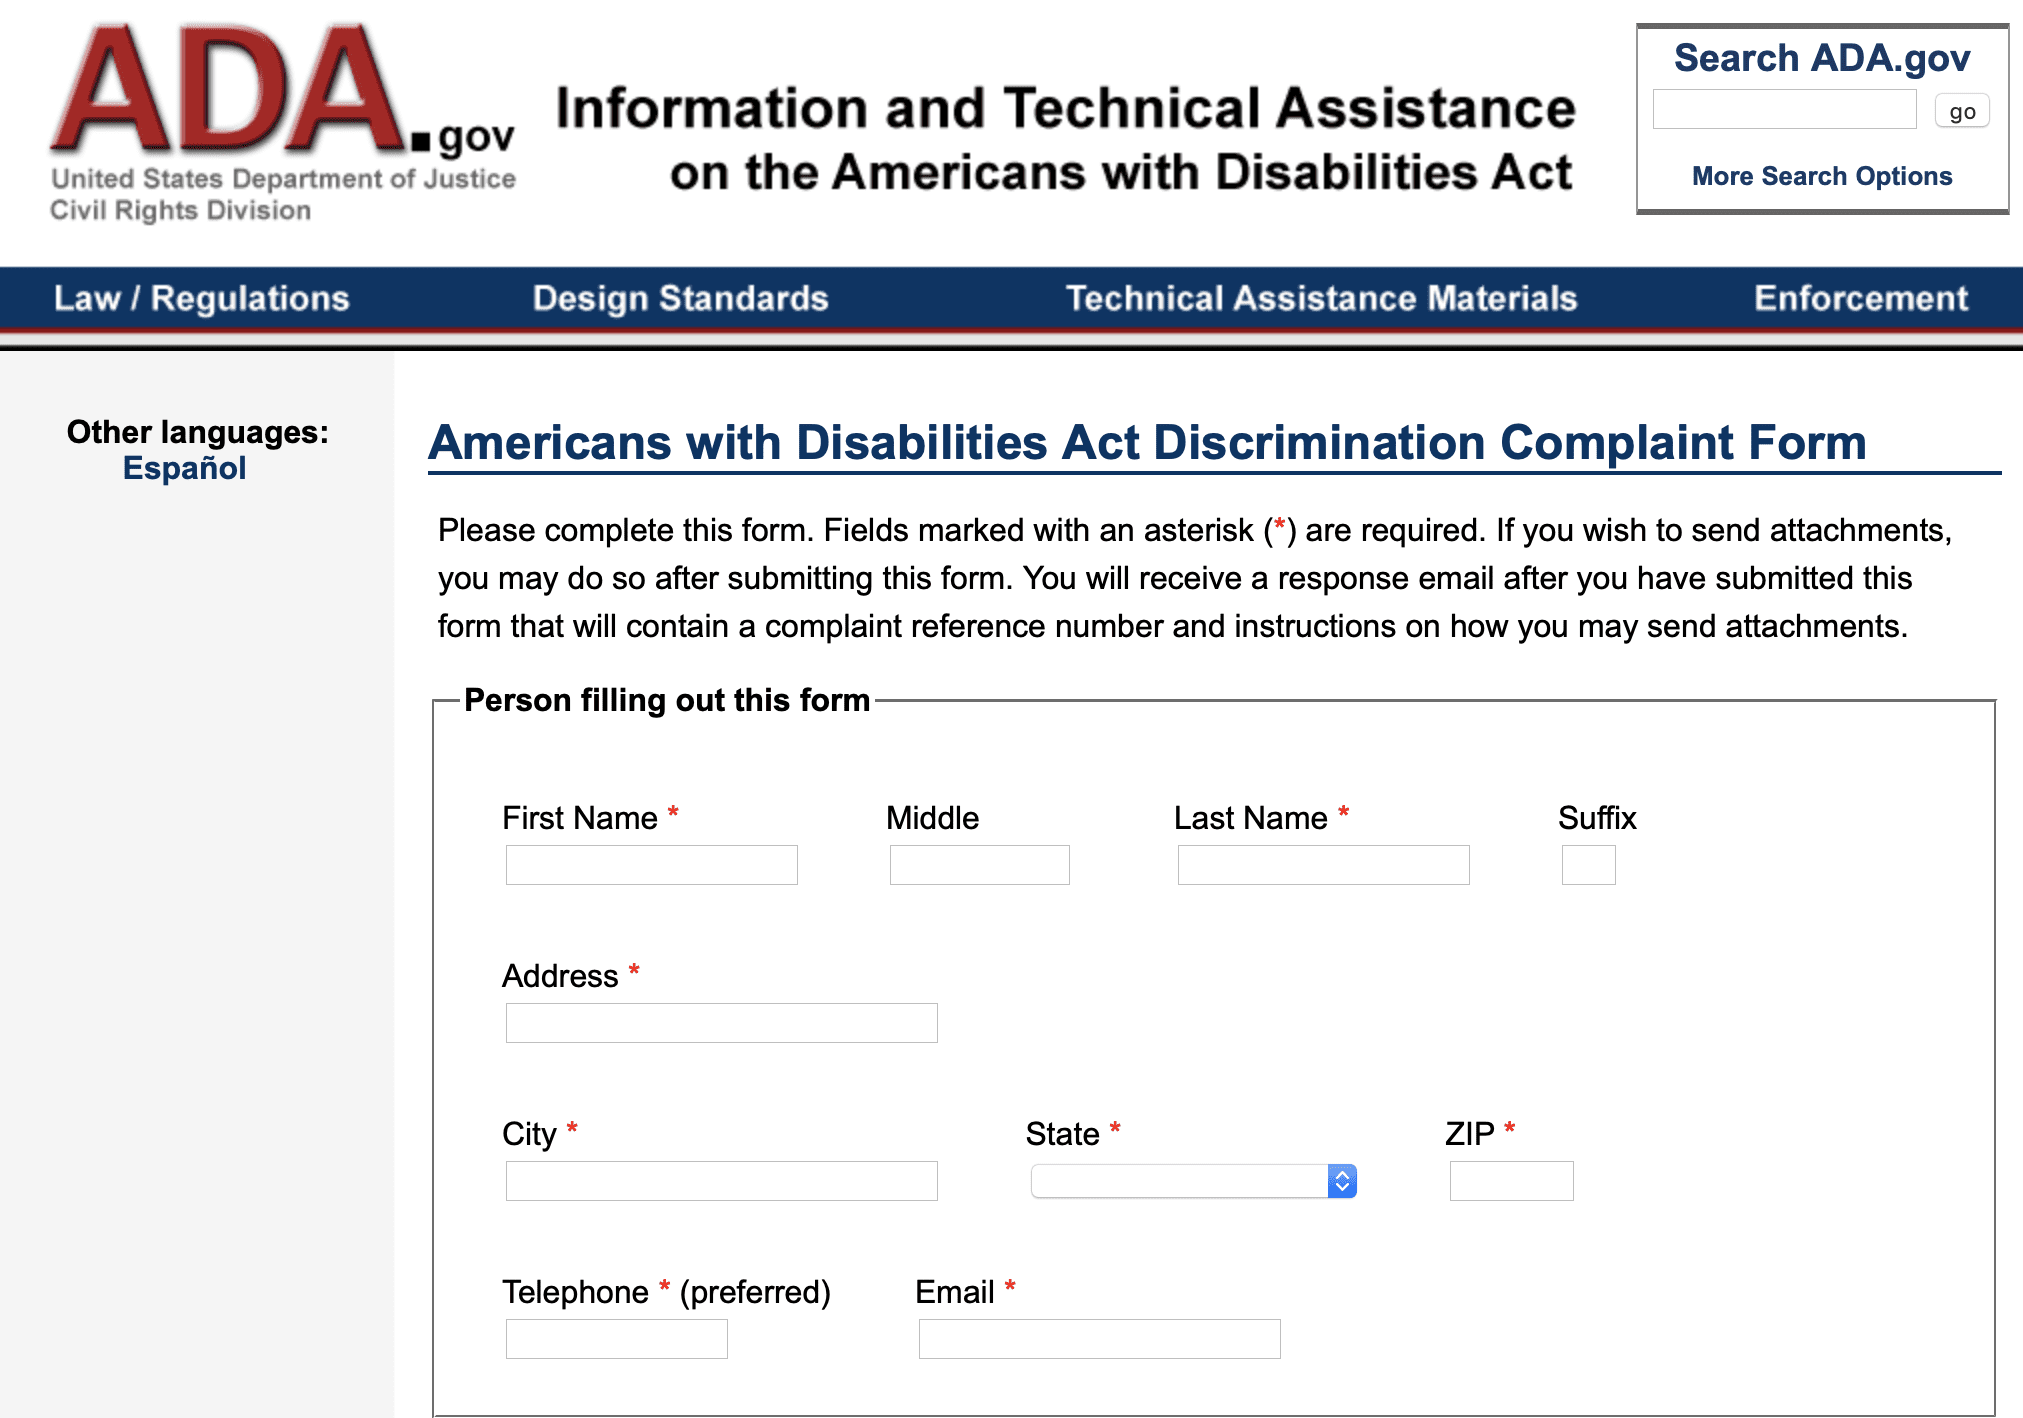2023x1418 pixels.
Task: Click the City input field
Action: [x=721, y=1181]
